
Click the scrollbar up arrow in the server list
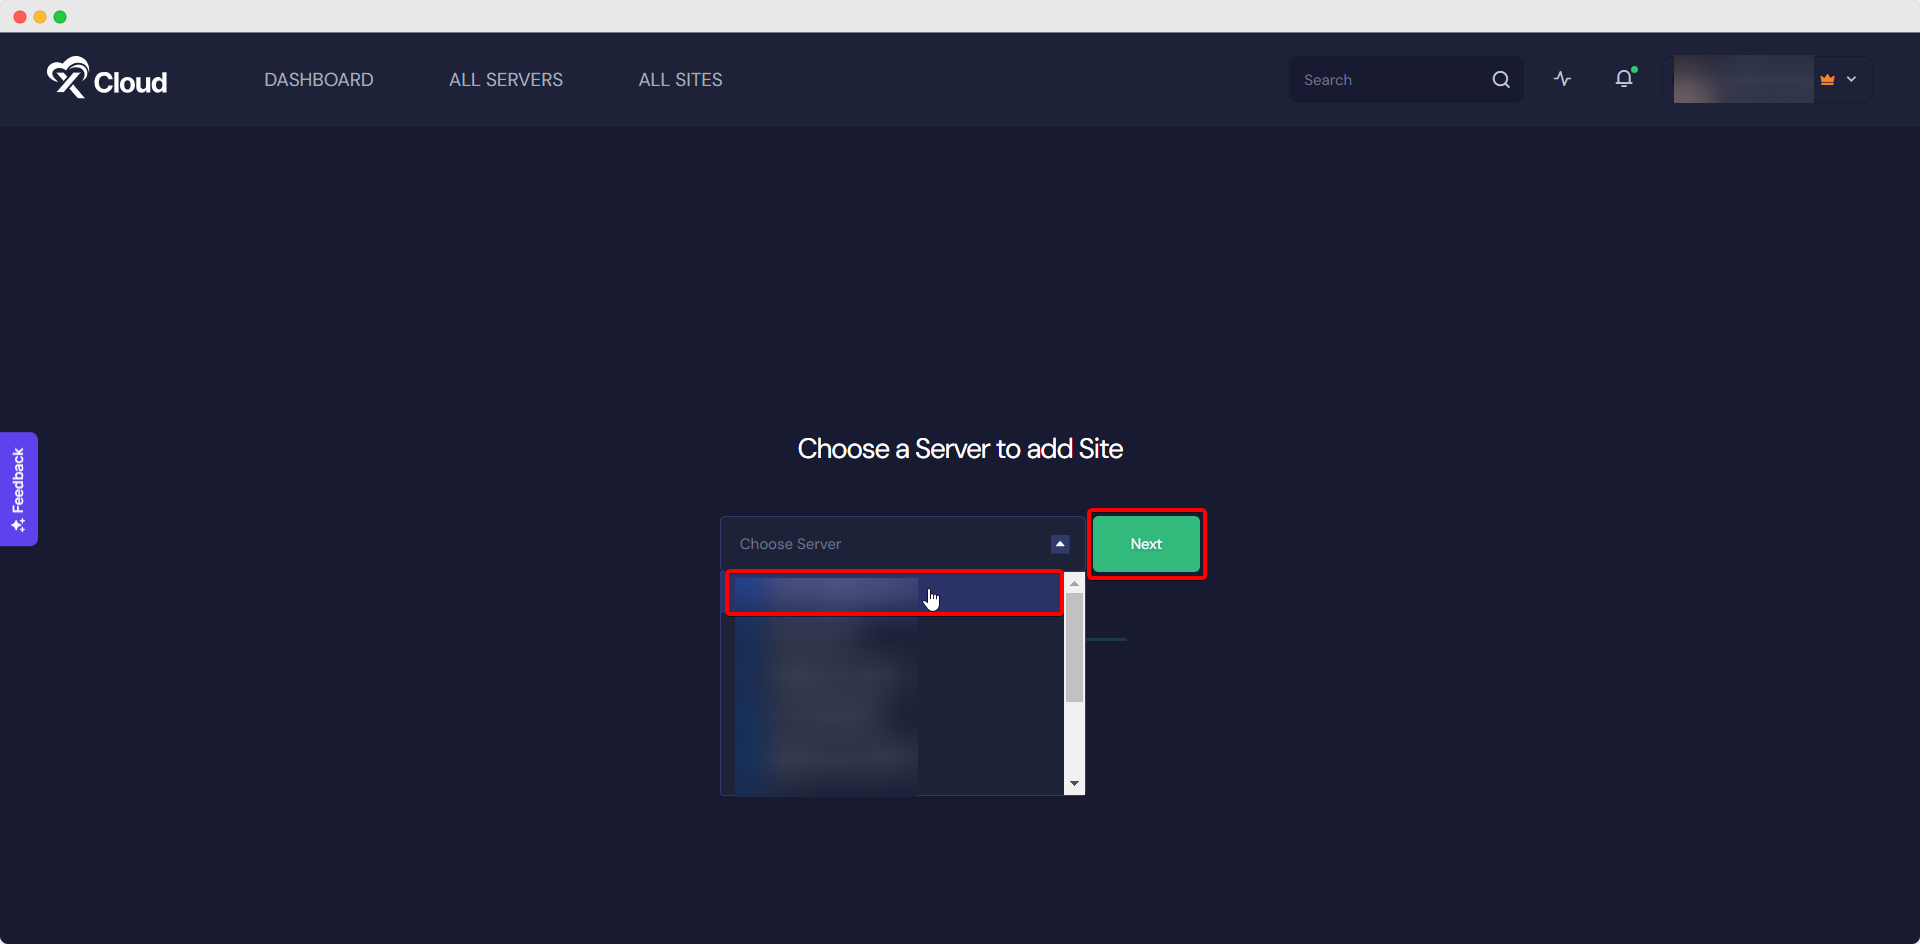[1073, 583]
